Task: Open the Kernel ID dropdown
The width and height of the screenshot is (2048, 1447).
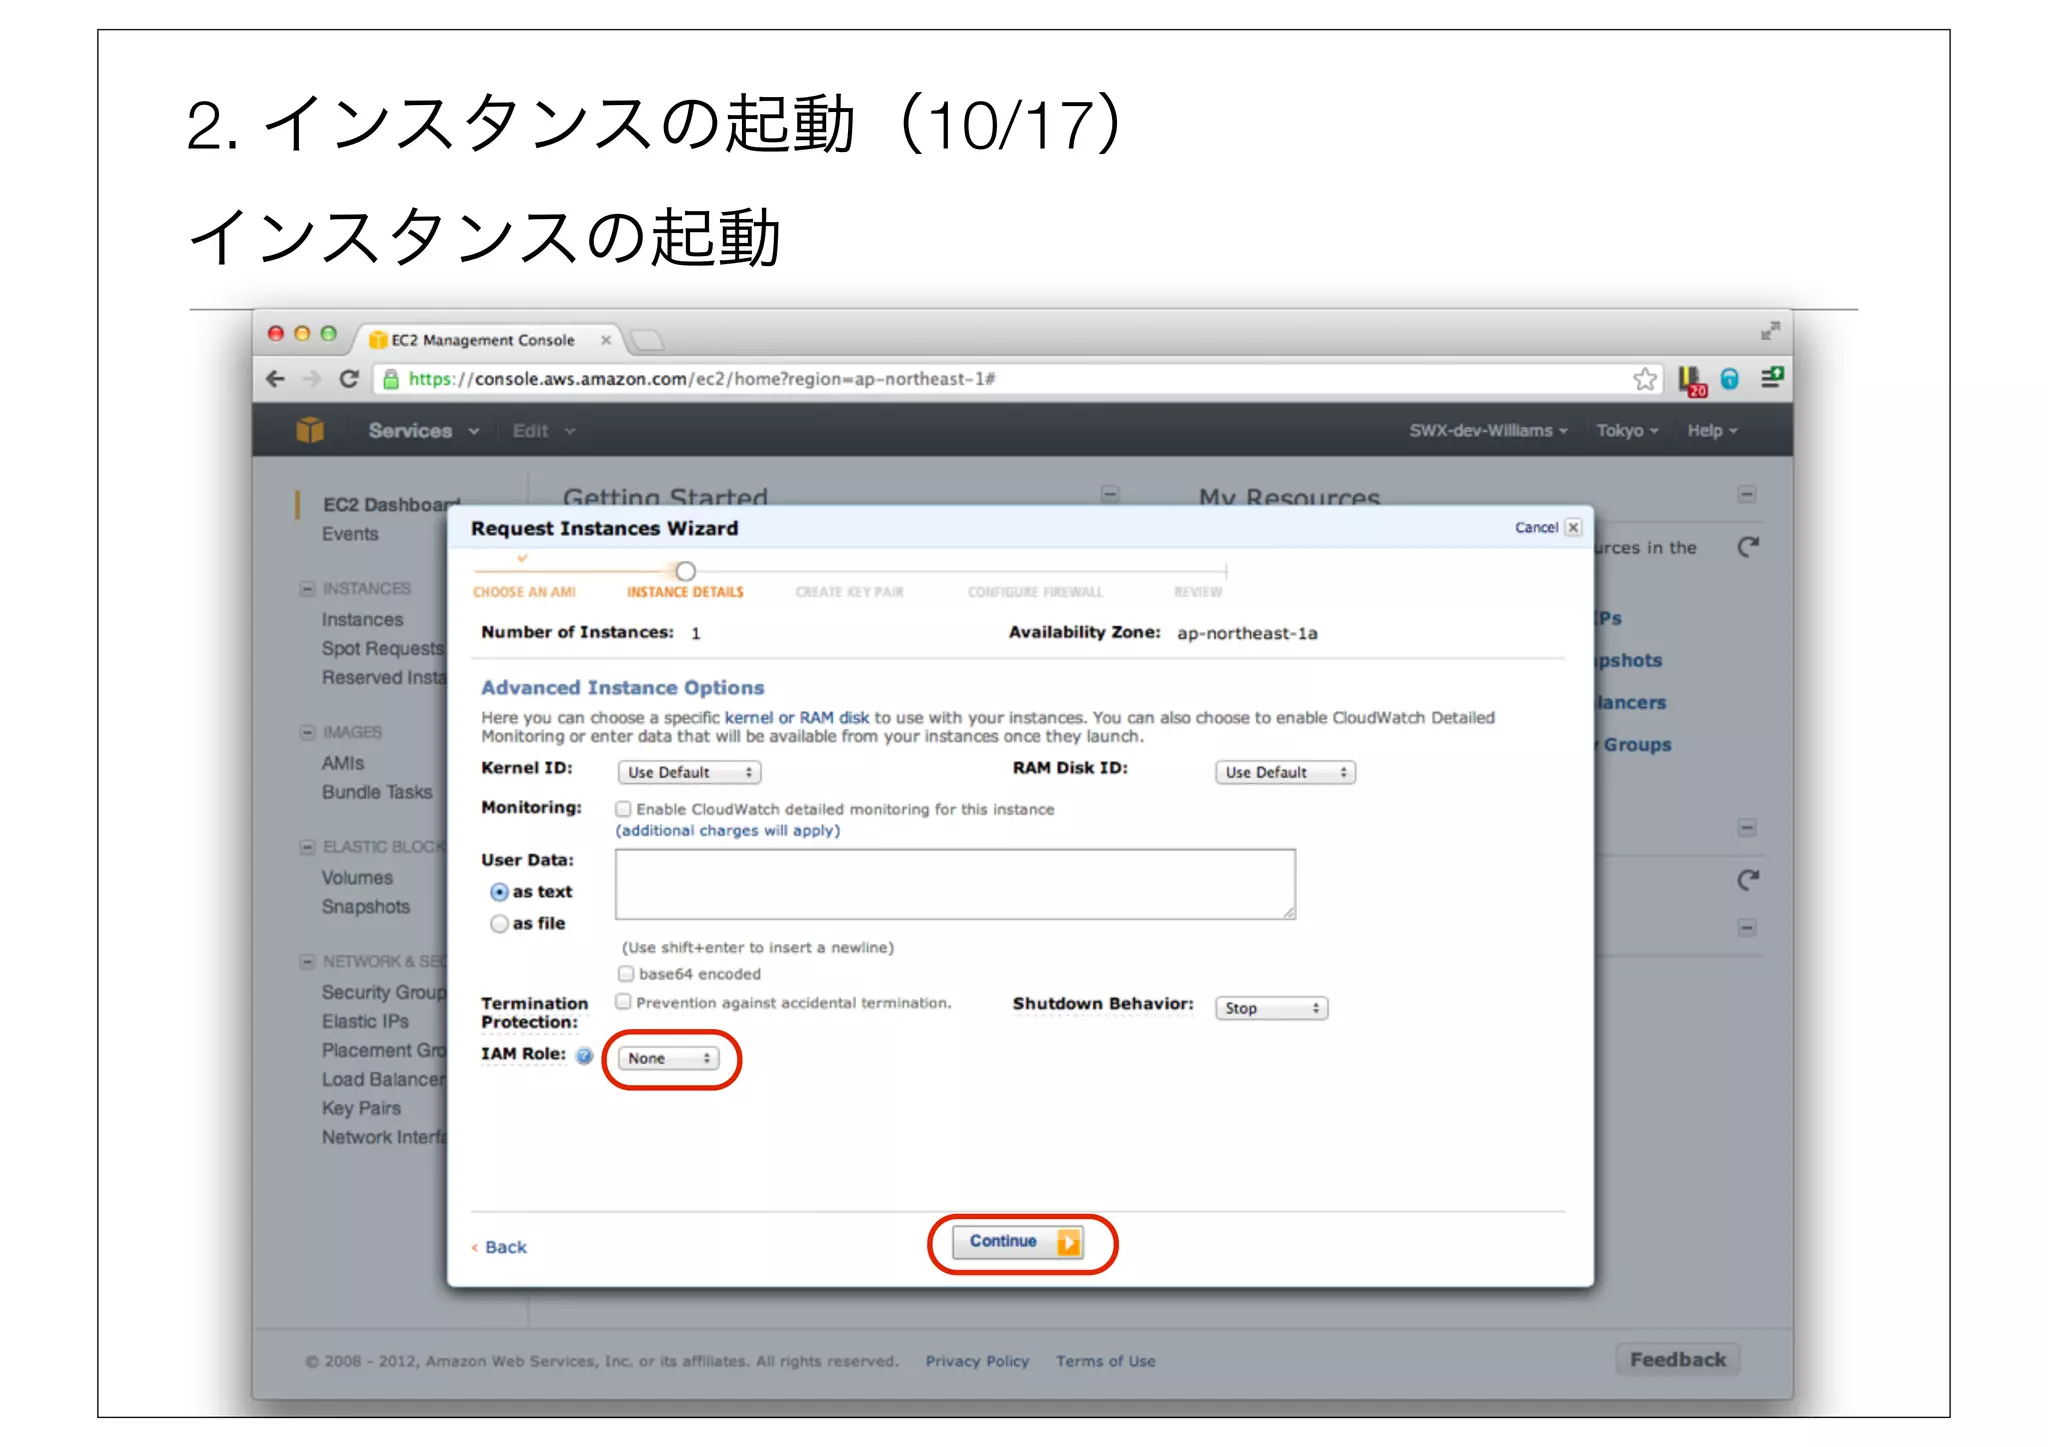Action: 689,772
